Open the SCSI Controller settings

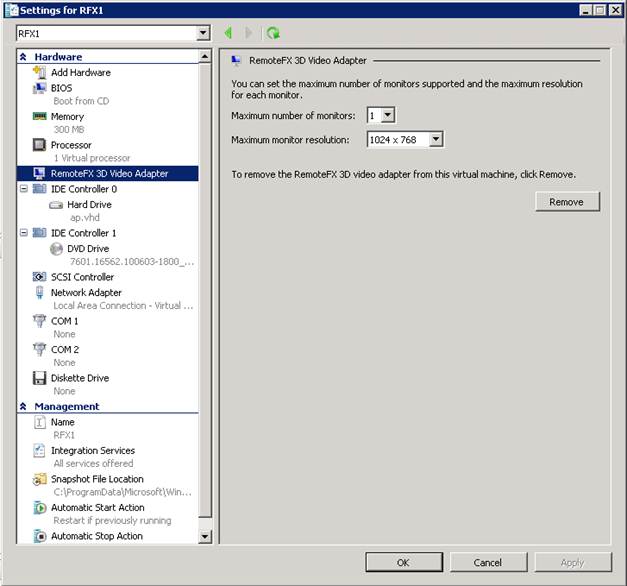[x=82, y=277]
